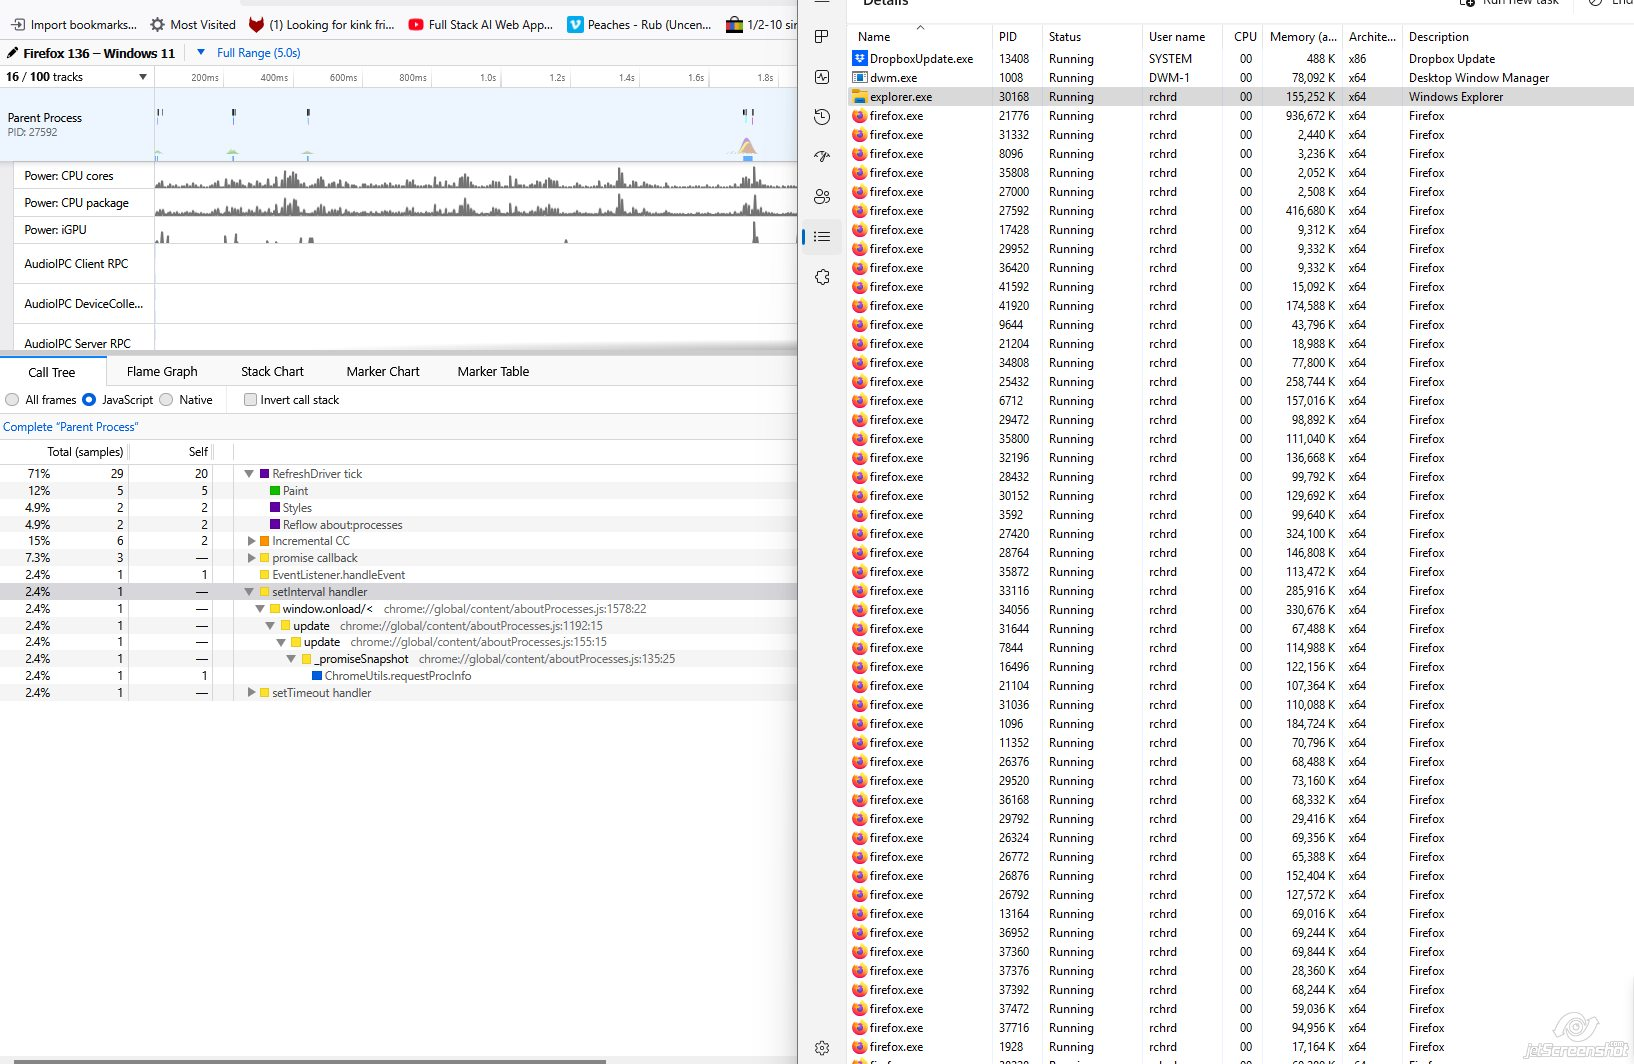Viewport: 1634px width, 1064px height.
Task: Expand the Incremental CC node
Action: (x=252, y=541)
